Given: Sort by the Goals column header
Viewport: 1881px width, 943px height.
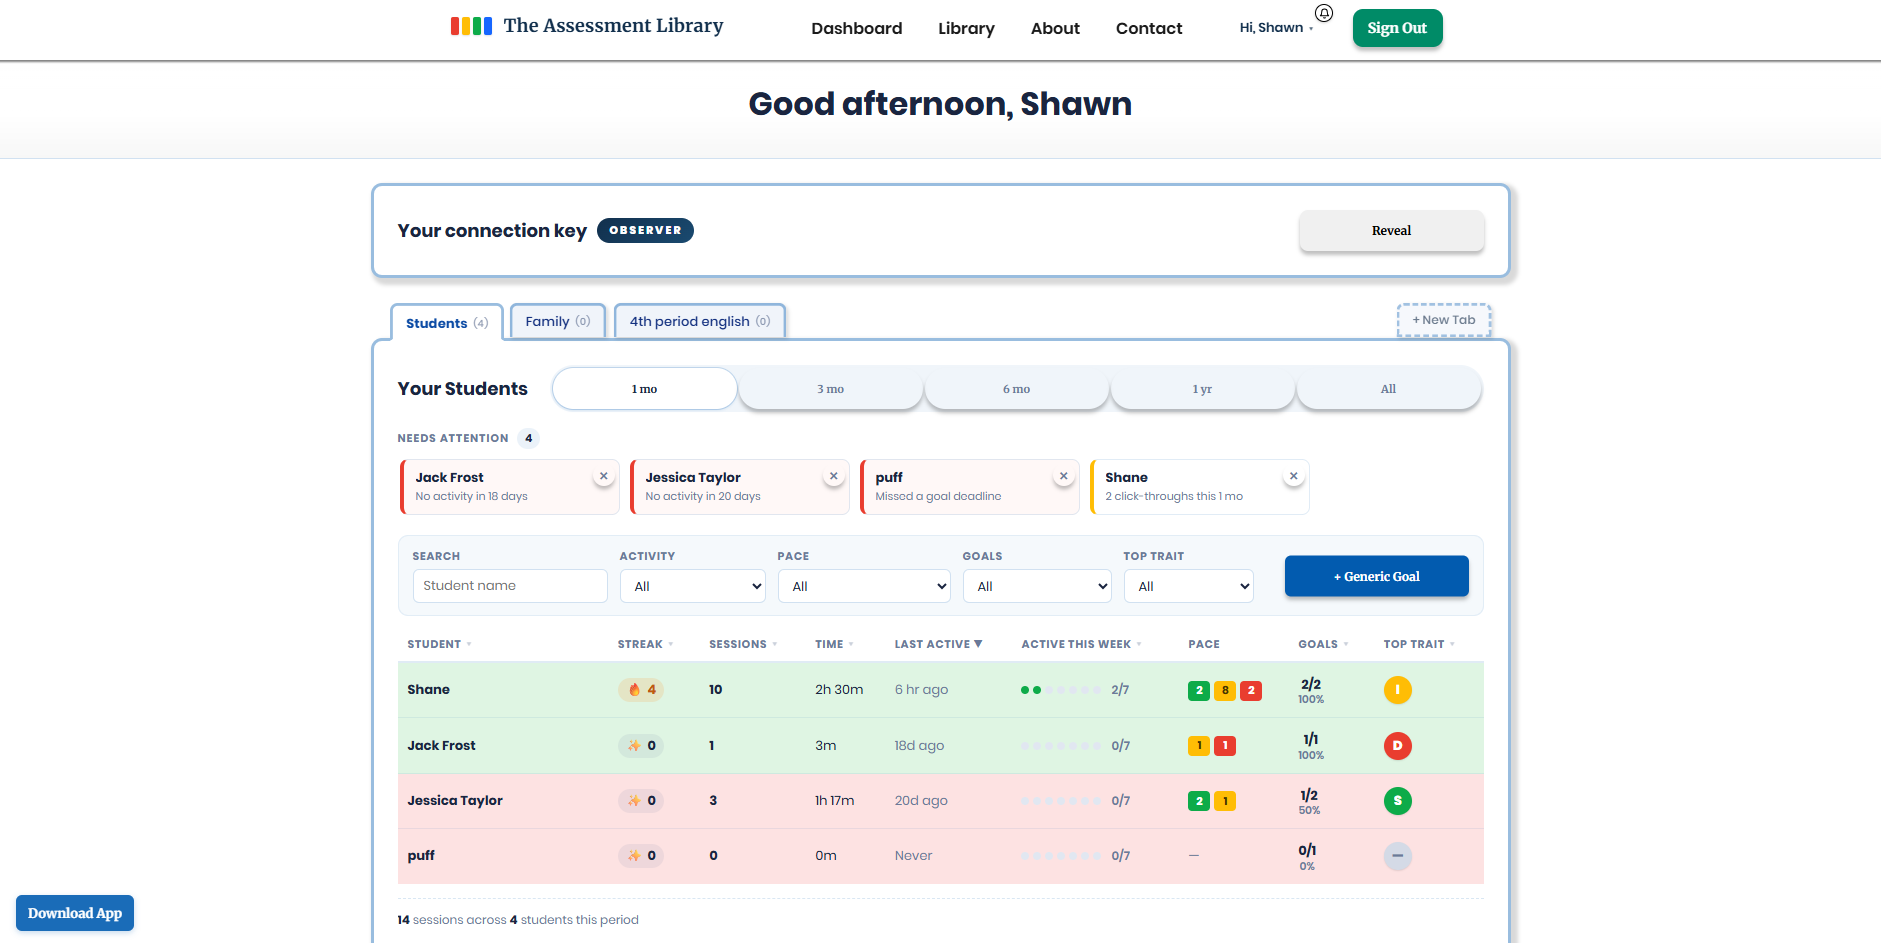Looking at the screenshot, I should pos(1323,645).
